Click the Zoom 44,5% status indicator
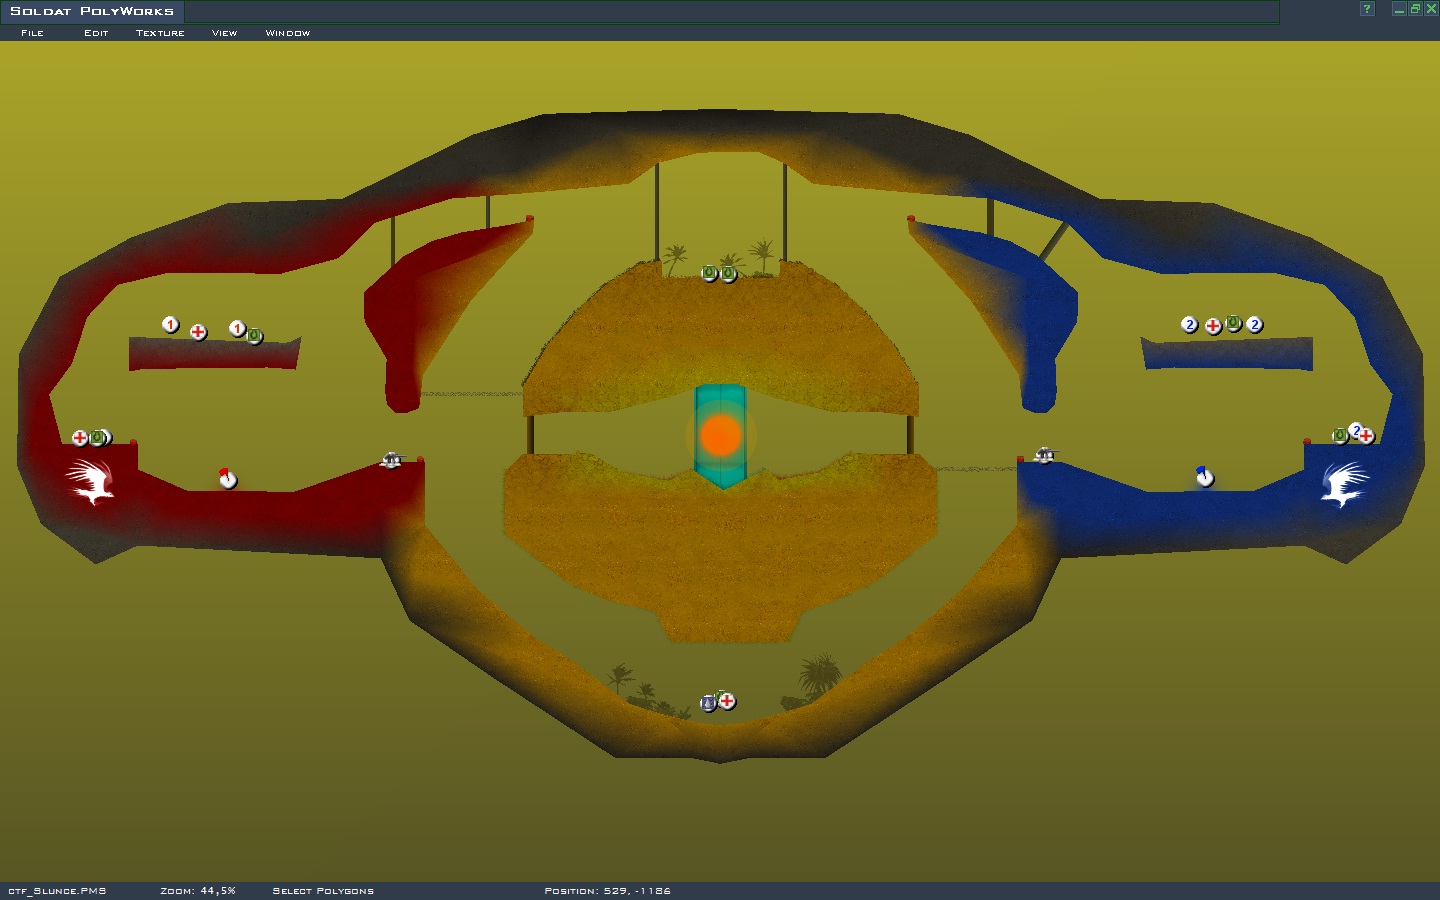 click(198, 891)
